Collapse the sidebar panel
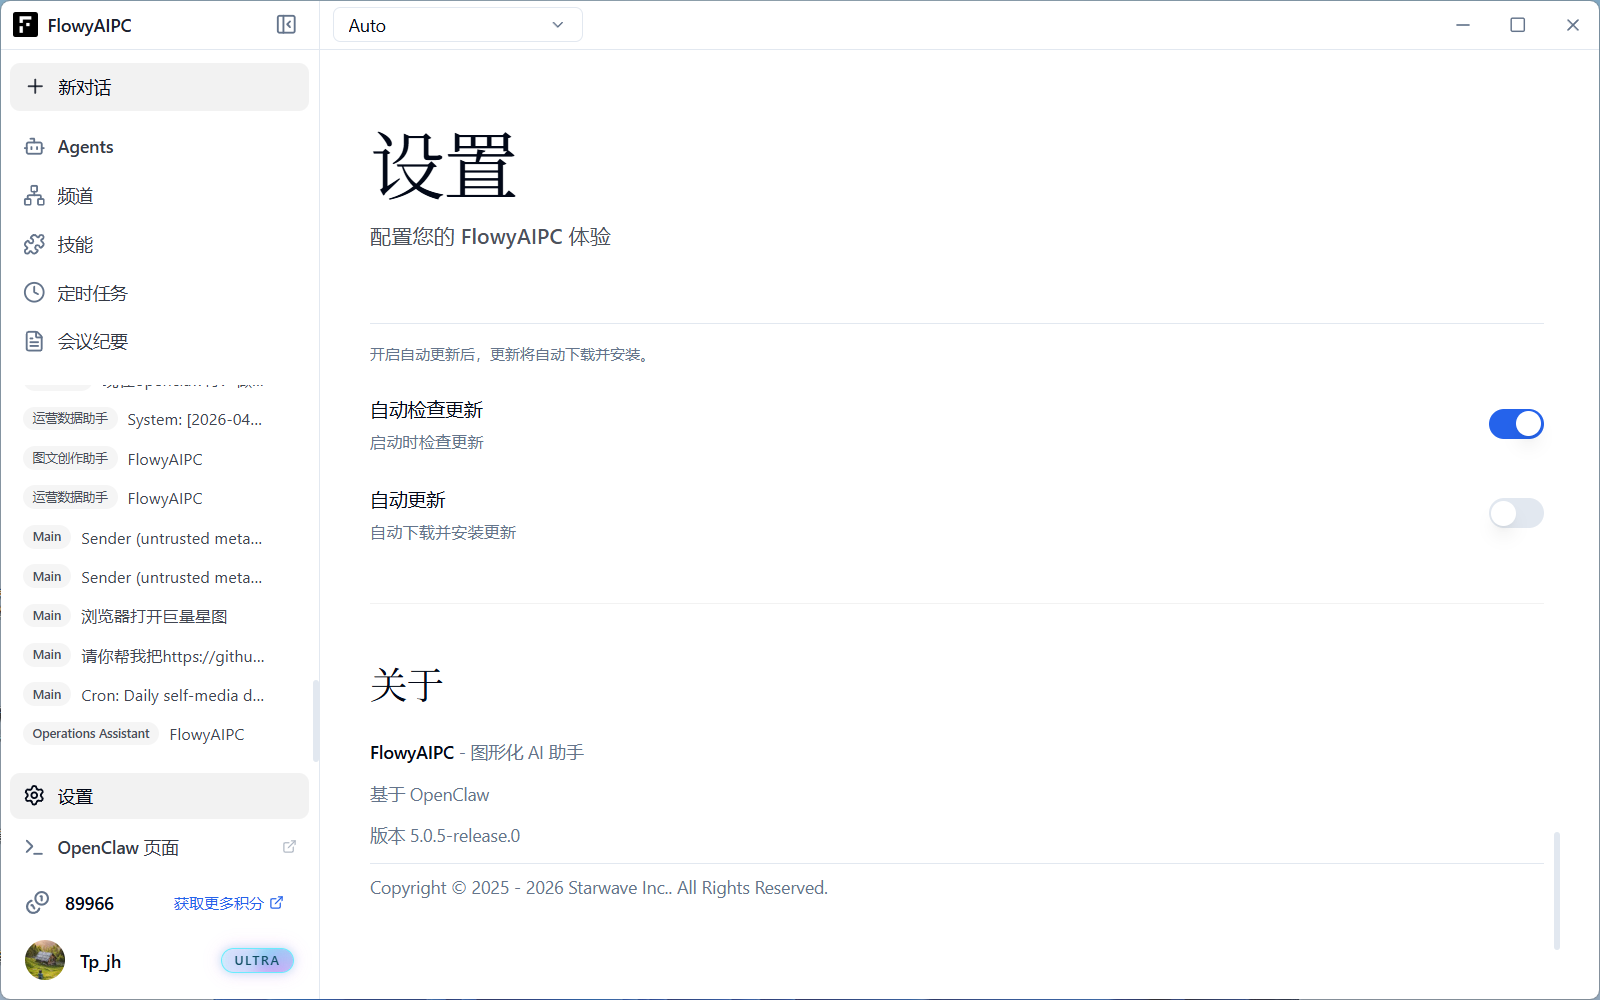This screenshot has width=1600, height=1000. tap(286, 25)
